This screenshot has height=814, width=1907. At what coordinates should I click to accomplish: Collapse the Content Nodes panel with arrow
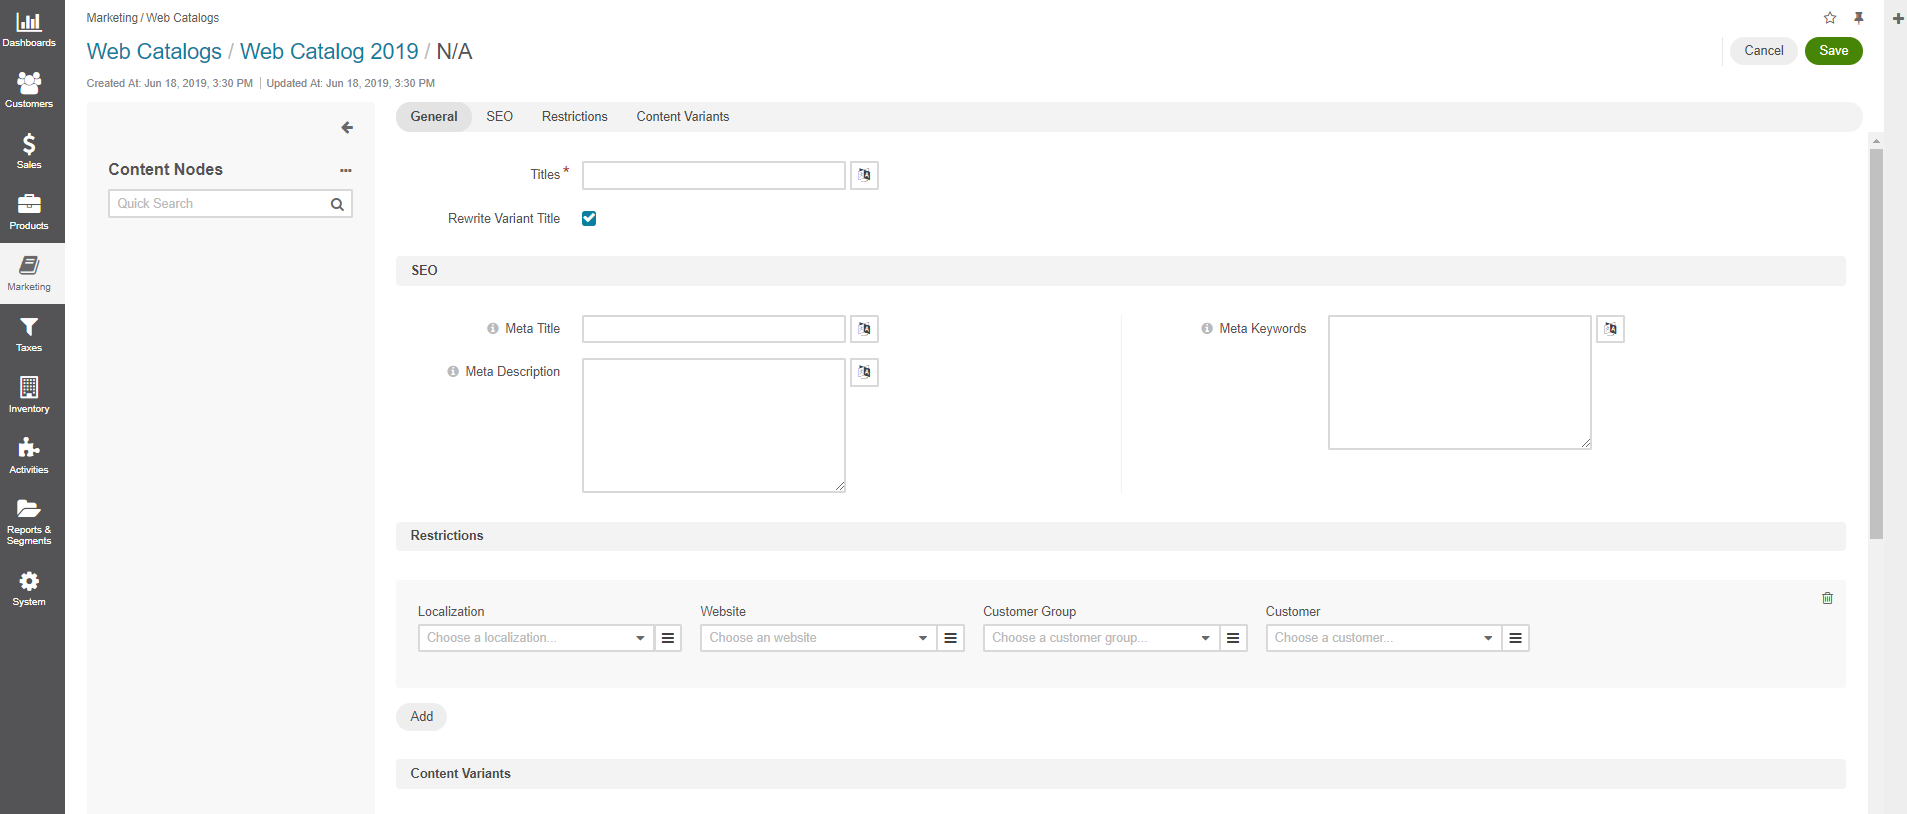(x=347, y=128)
